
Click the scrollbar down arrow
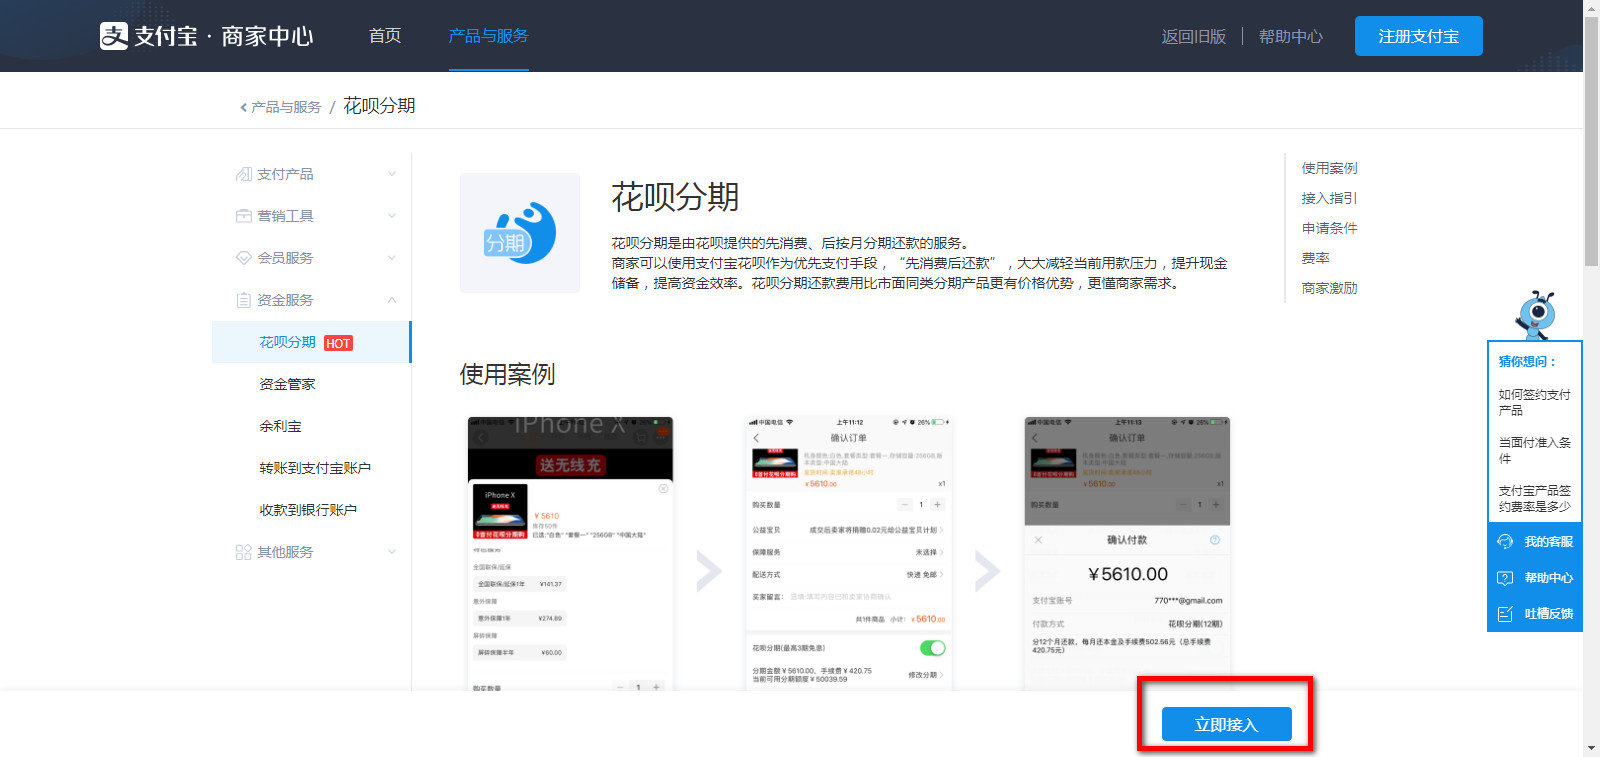click(1591, 748)
